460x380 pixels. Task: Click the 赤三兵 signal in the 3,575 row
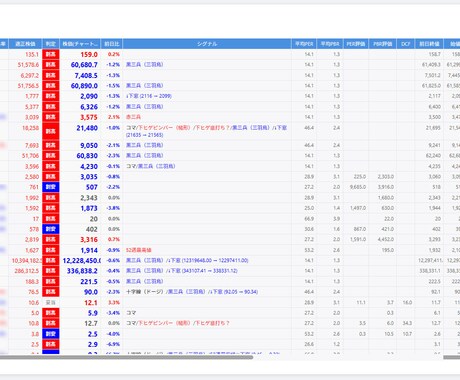coord(133,117)
